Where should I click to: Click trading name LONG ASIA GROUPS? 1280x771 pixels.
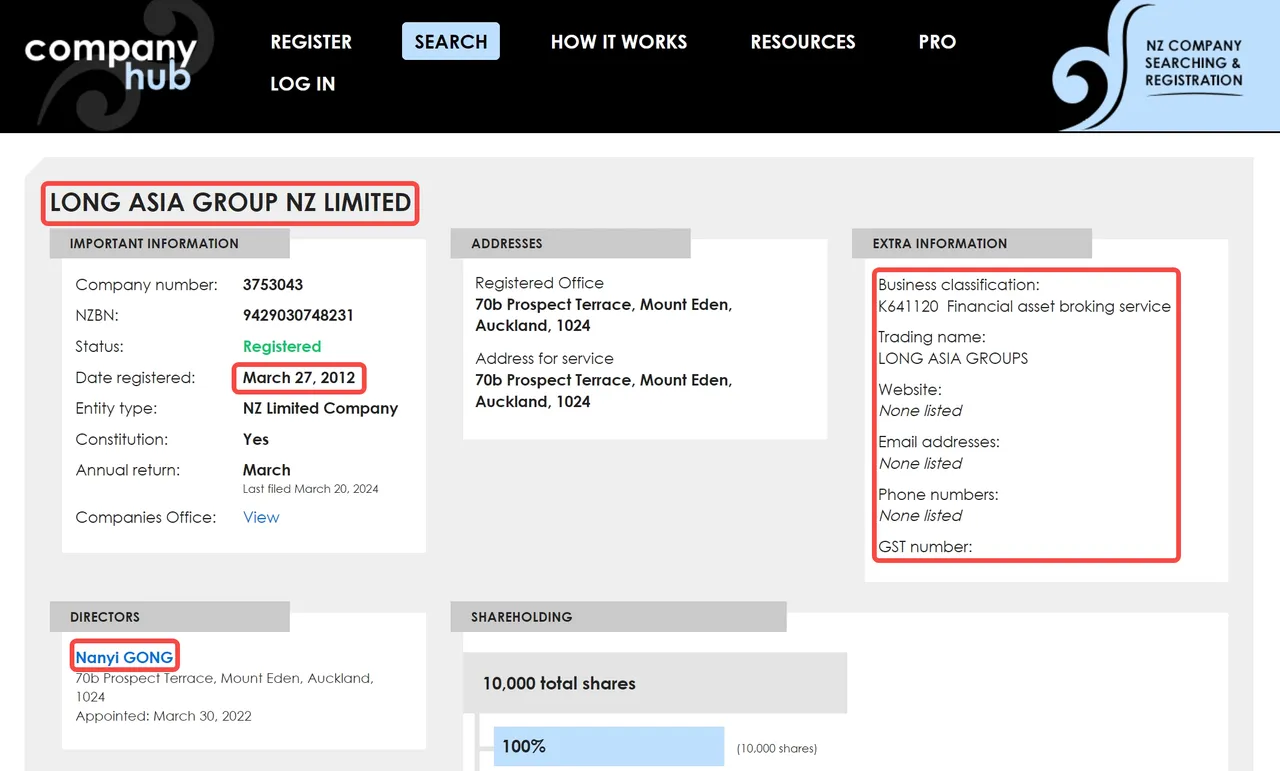(x=953, y=358)
